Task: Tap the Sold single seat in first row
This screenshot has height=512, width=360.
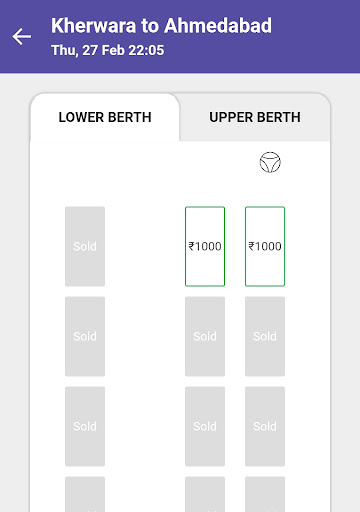Action: pos(85,246)
